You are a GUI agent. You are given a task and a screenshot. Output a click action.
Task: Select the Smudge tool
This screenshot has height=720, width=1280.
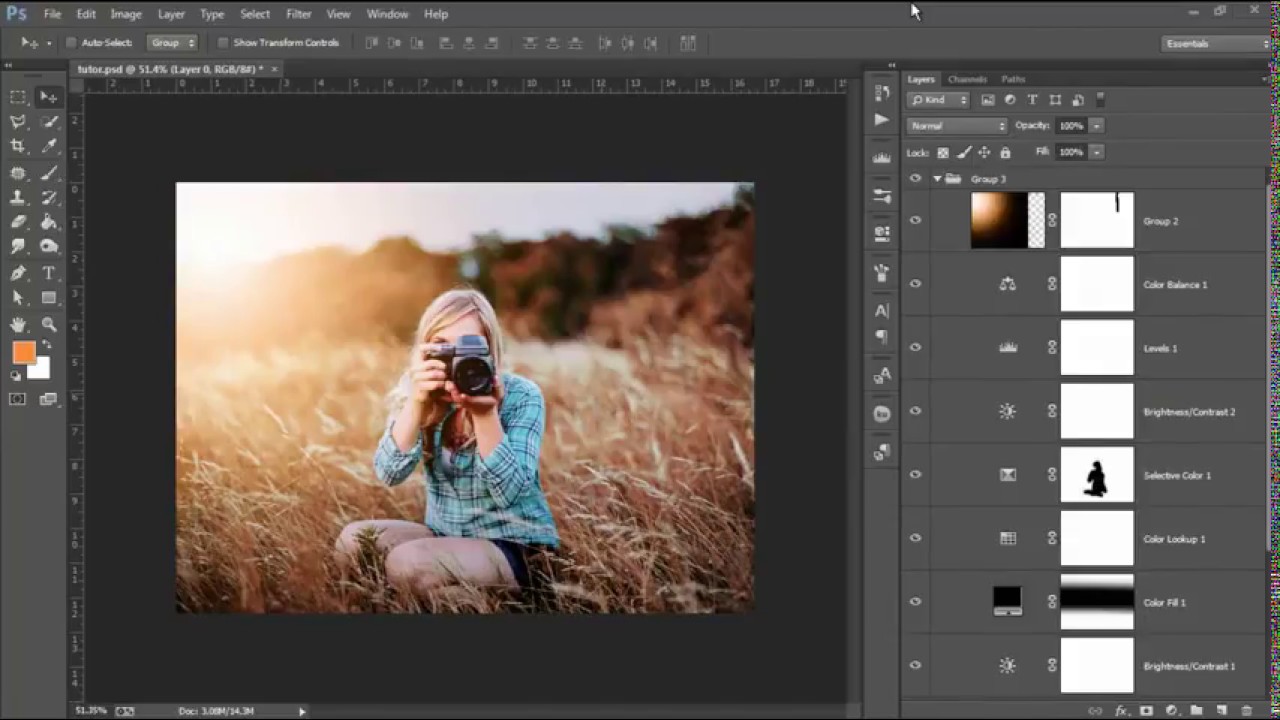[18, 247]
